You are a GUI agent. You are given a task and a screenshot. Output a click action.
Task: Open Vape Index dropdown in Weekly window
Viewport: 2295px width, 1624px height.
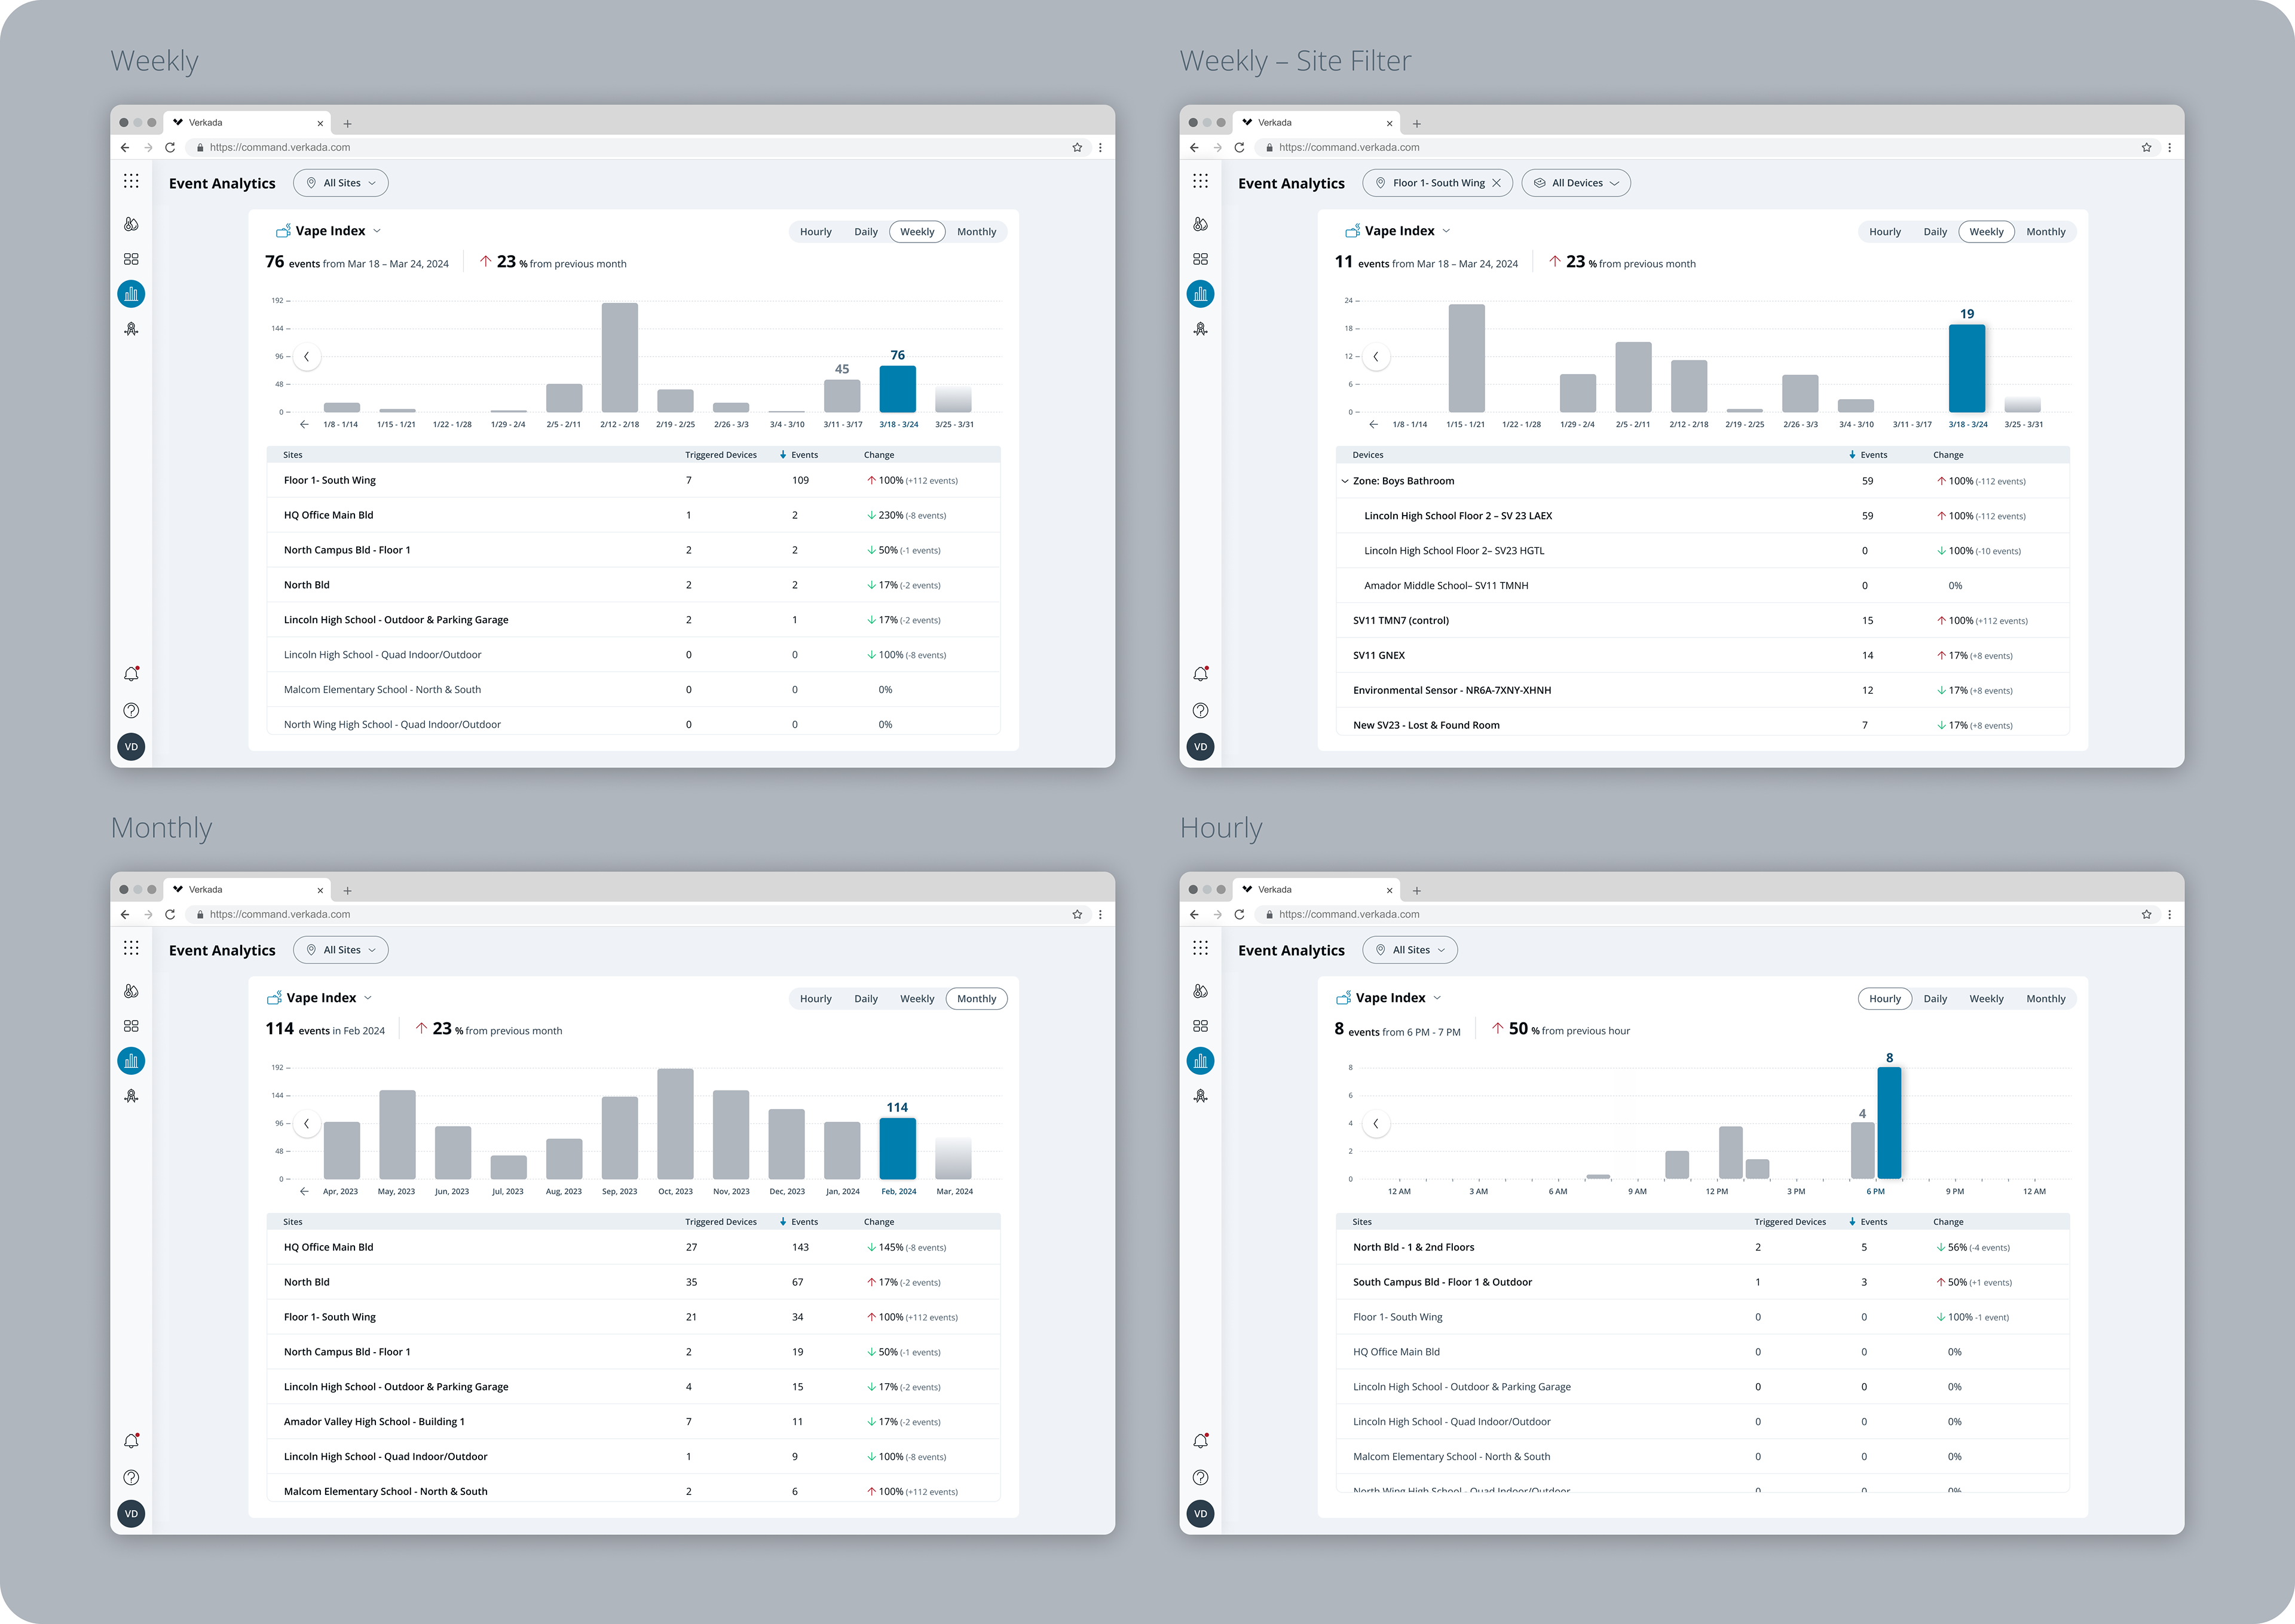[x=329, y=231]
